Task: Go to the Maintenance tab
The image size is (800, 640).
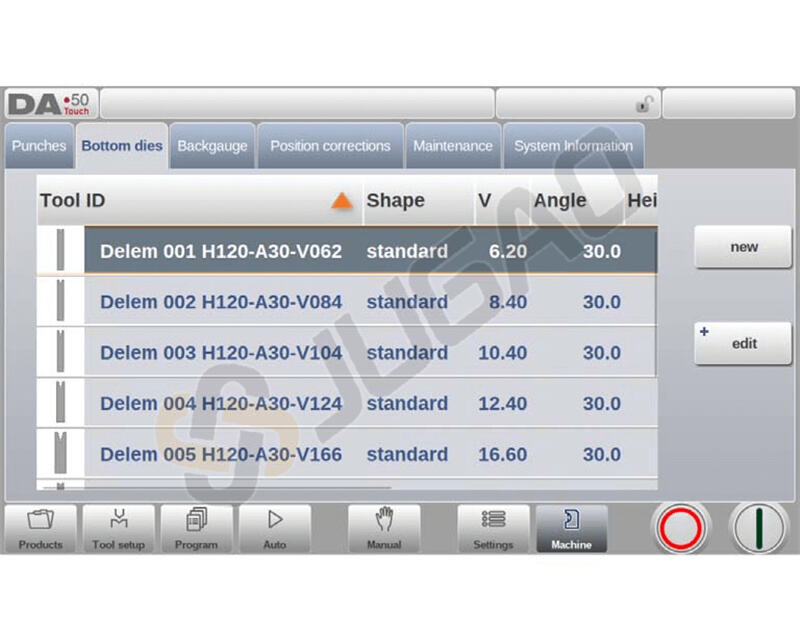Action: [x=453, y=146]
